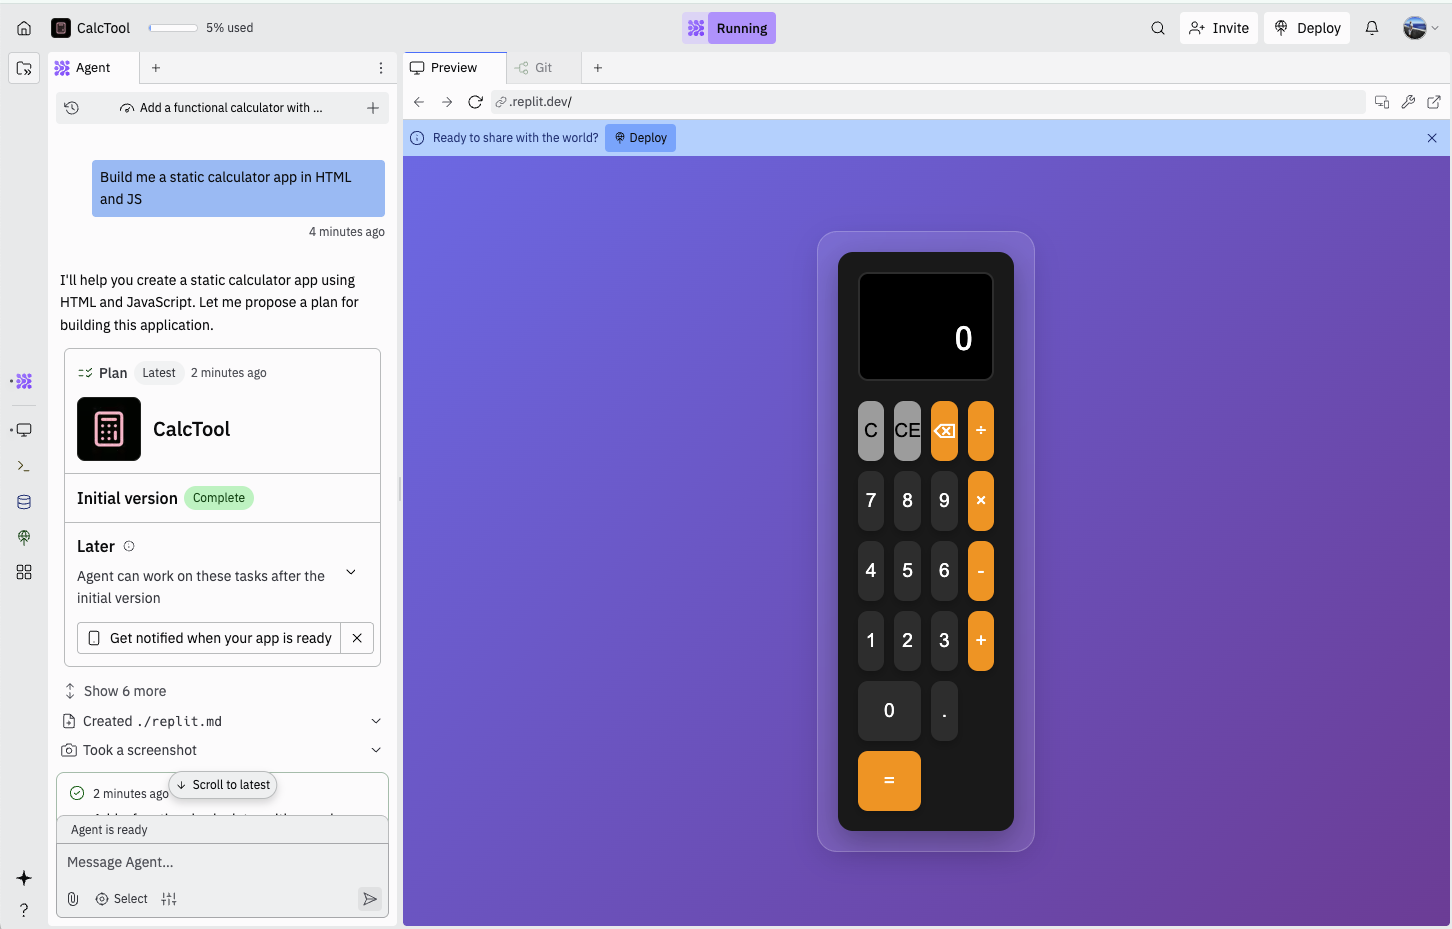1452x929 pixels.
Task: Open new tab beside Git
Action: (x=598, y=68)
